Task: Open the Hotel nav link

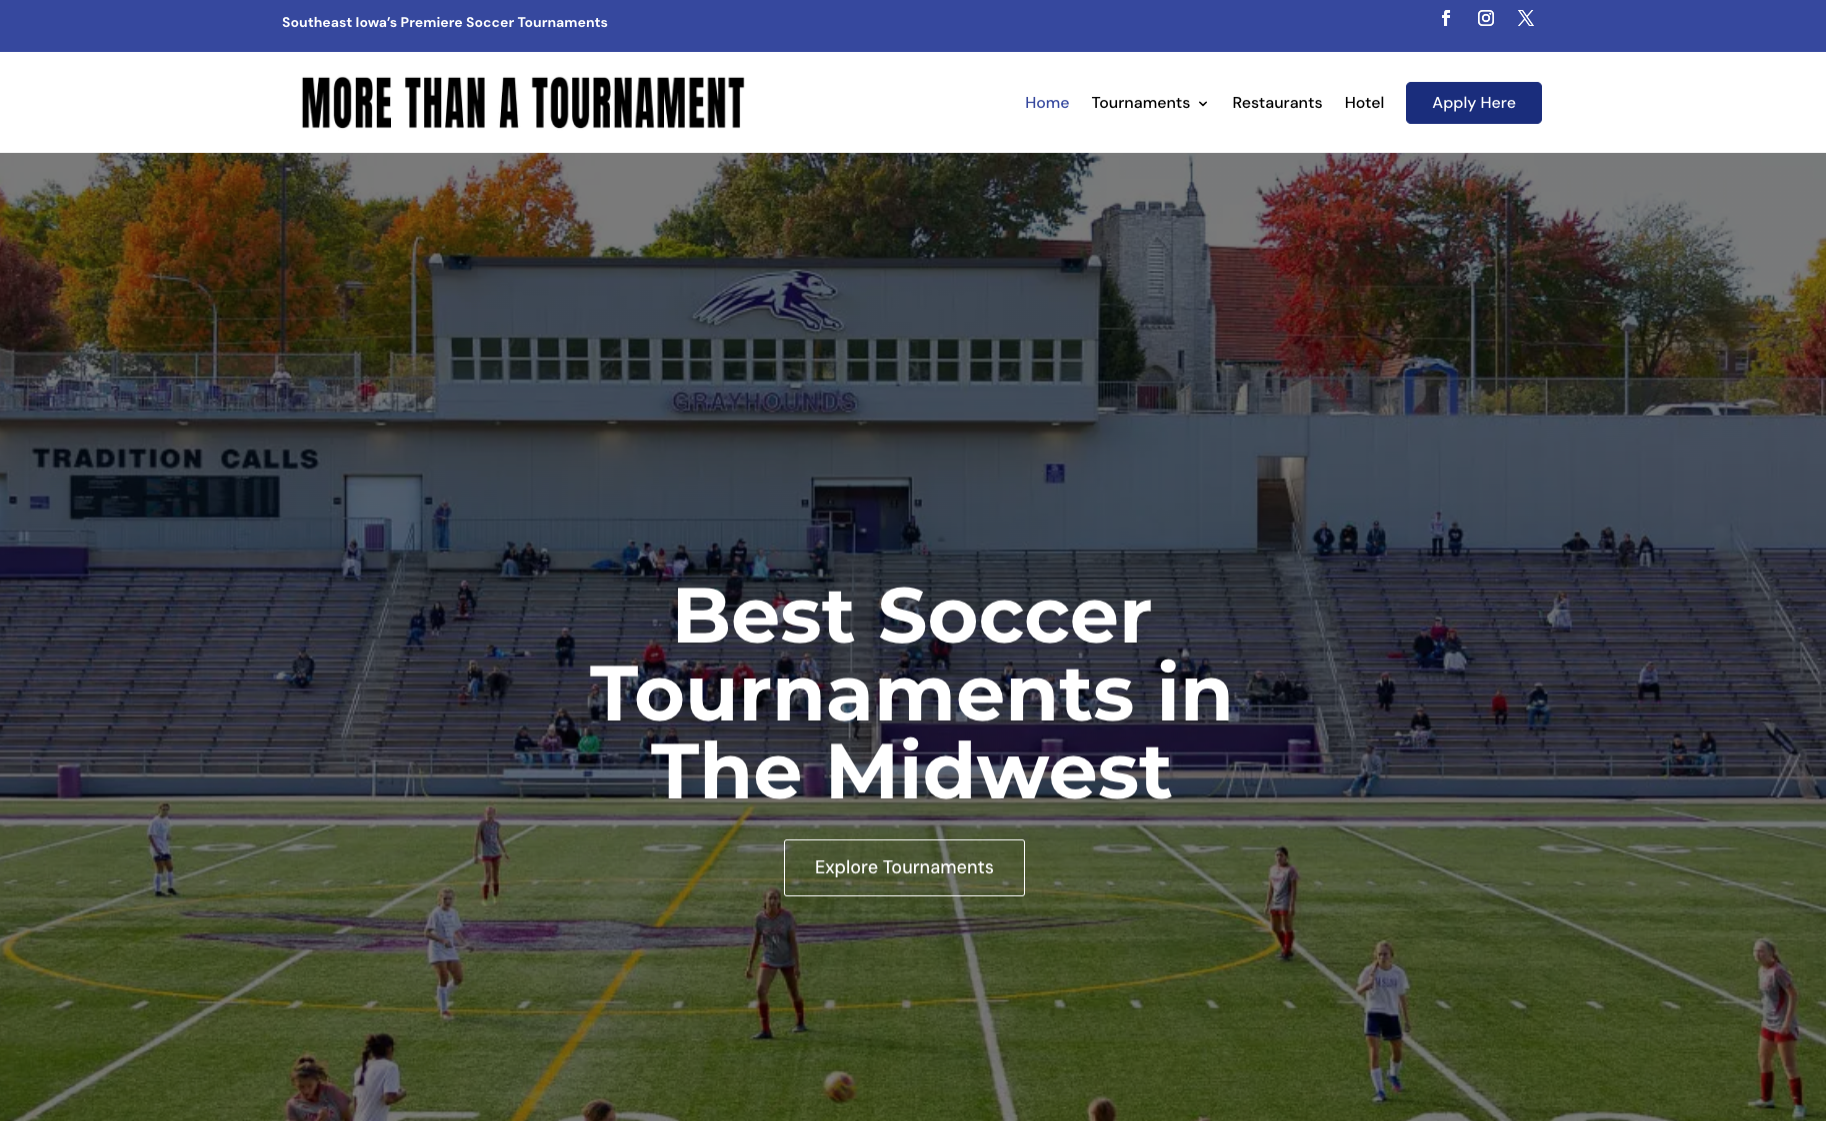Action: pos(1364,103)
